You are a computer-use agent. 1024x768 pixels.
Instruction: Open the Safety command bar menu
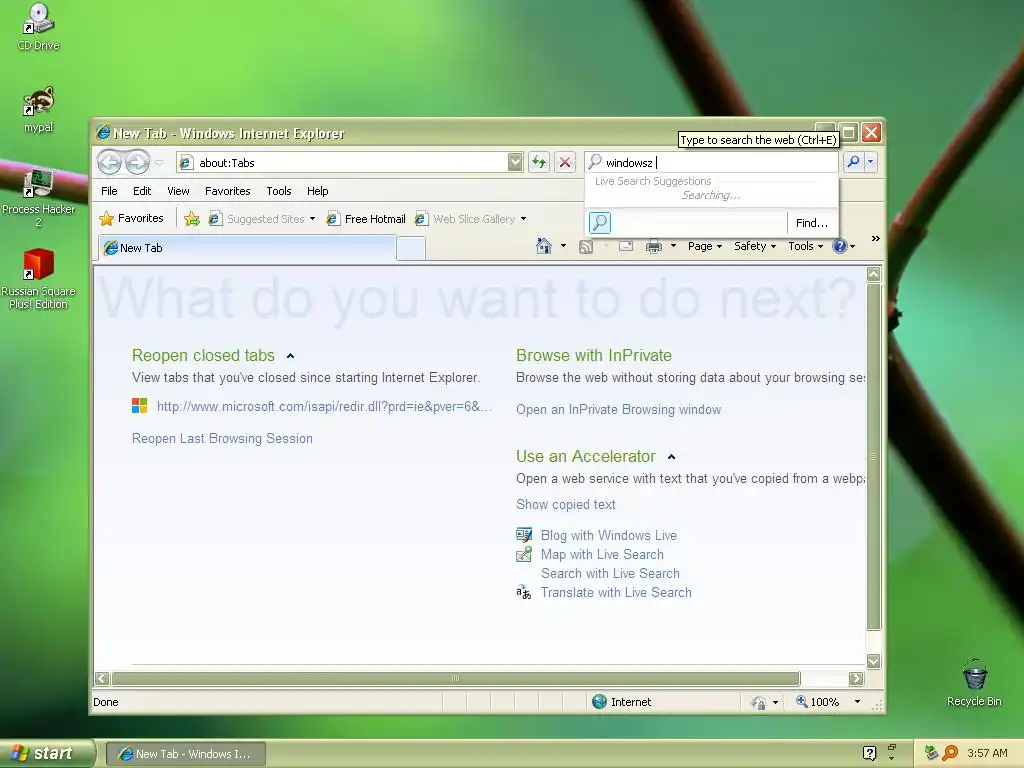(755, 246)
